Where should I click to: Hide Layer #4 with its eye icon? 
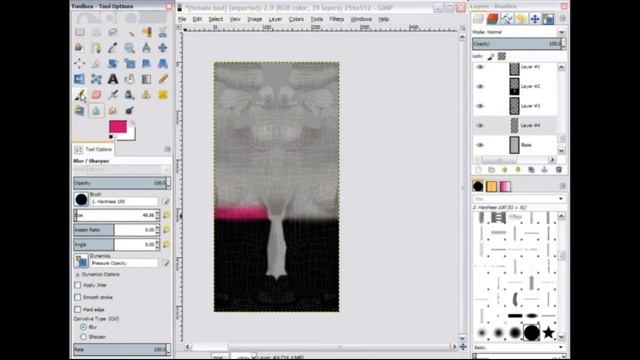click(480, 125)
